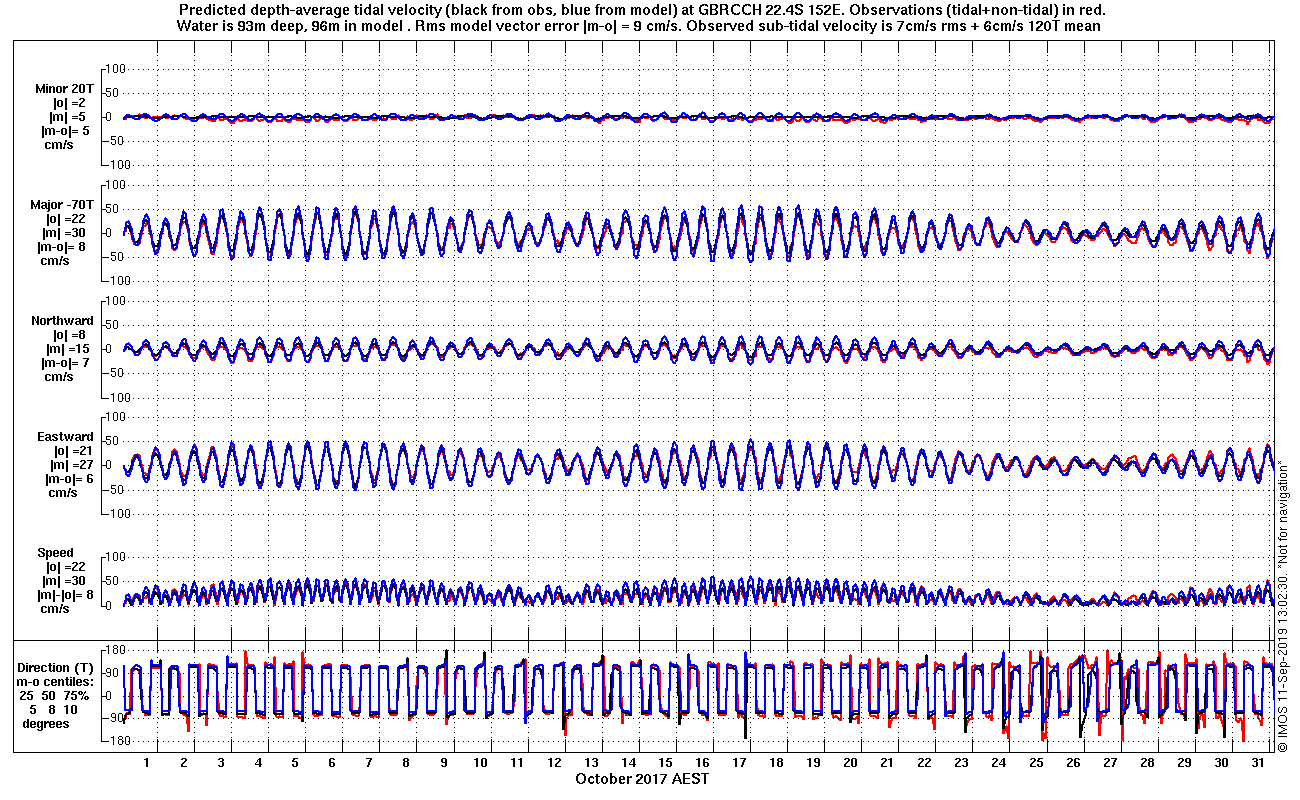Click day '20' on the date axis
This screenshot has height=800, width=1300.
[x=850, y=762]
